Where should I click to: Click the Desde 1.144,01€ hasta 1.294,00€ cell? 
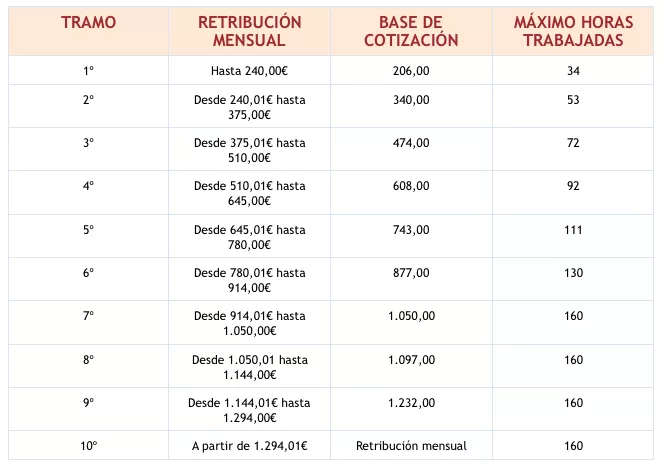pyautogui.click(x=249, y=409)
